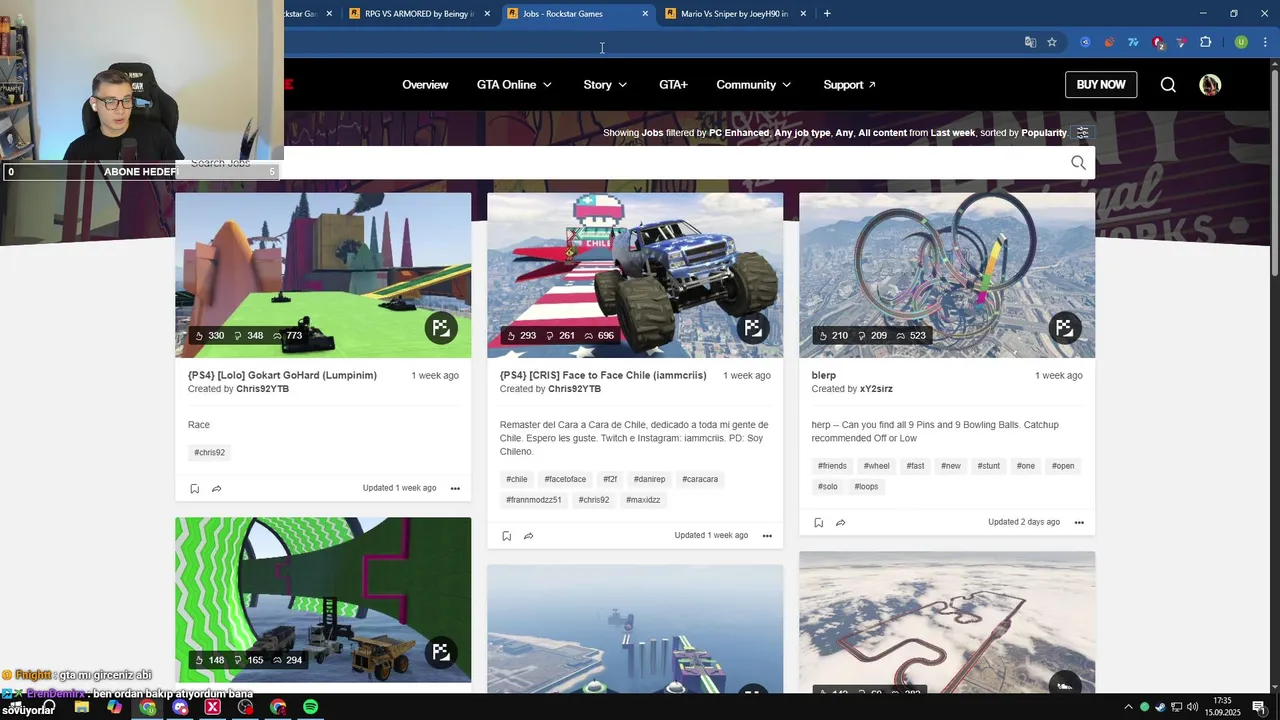Click the taskbar clock showing 17:35
1280x720 pixels.
click(1223, 707)
